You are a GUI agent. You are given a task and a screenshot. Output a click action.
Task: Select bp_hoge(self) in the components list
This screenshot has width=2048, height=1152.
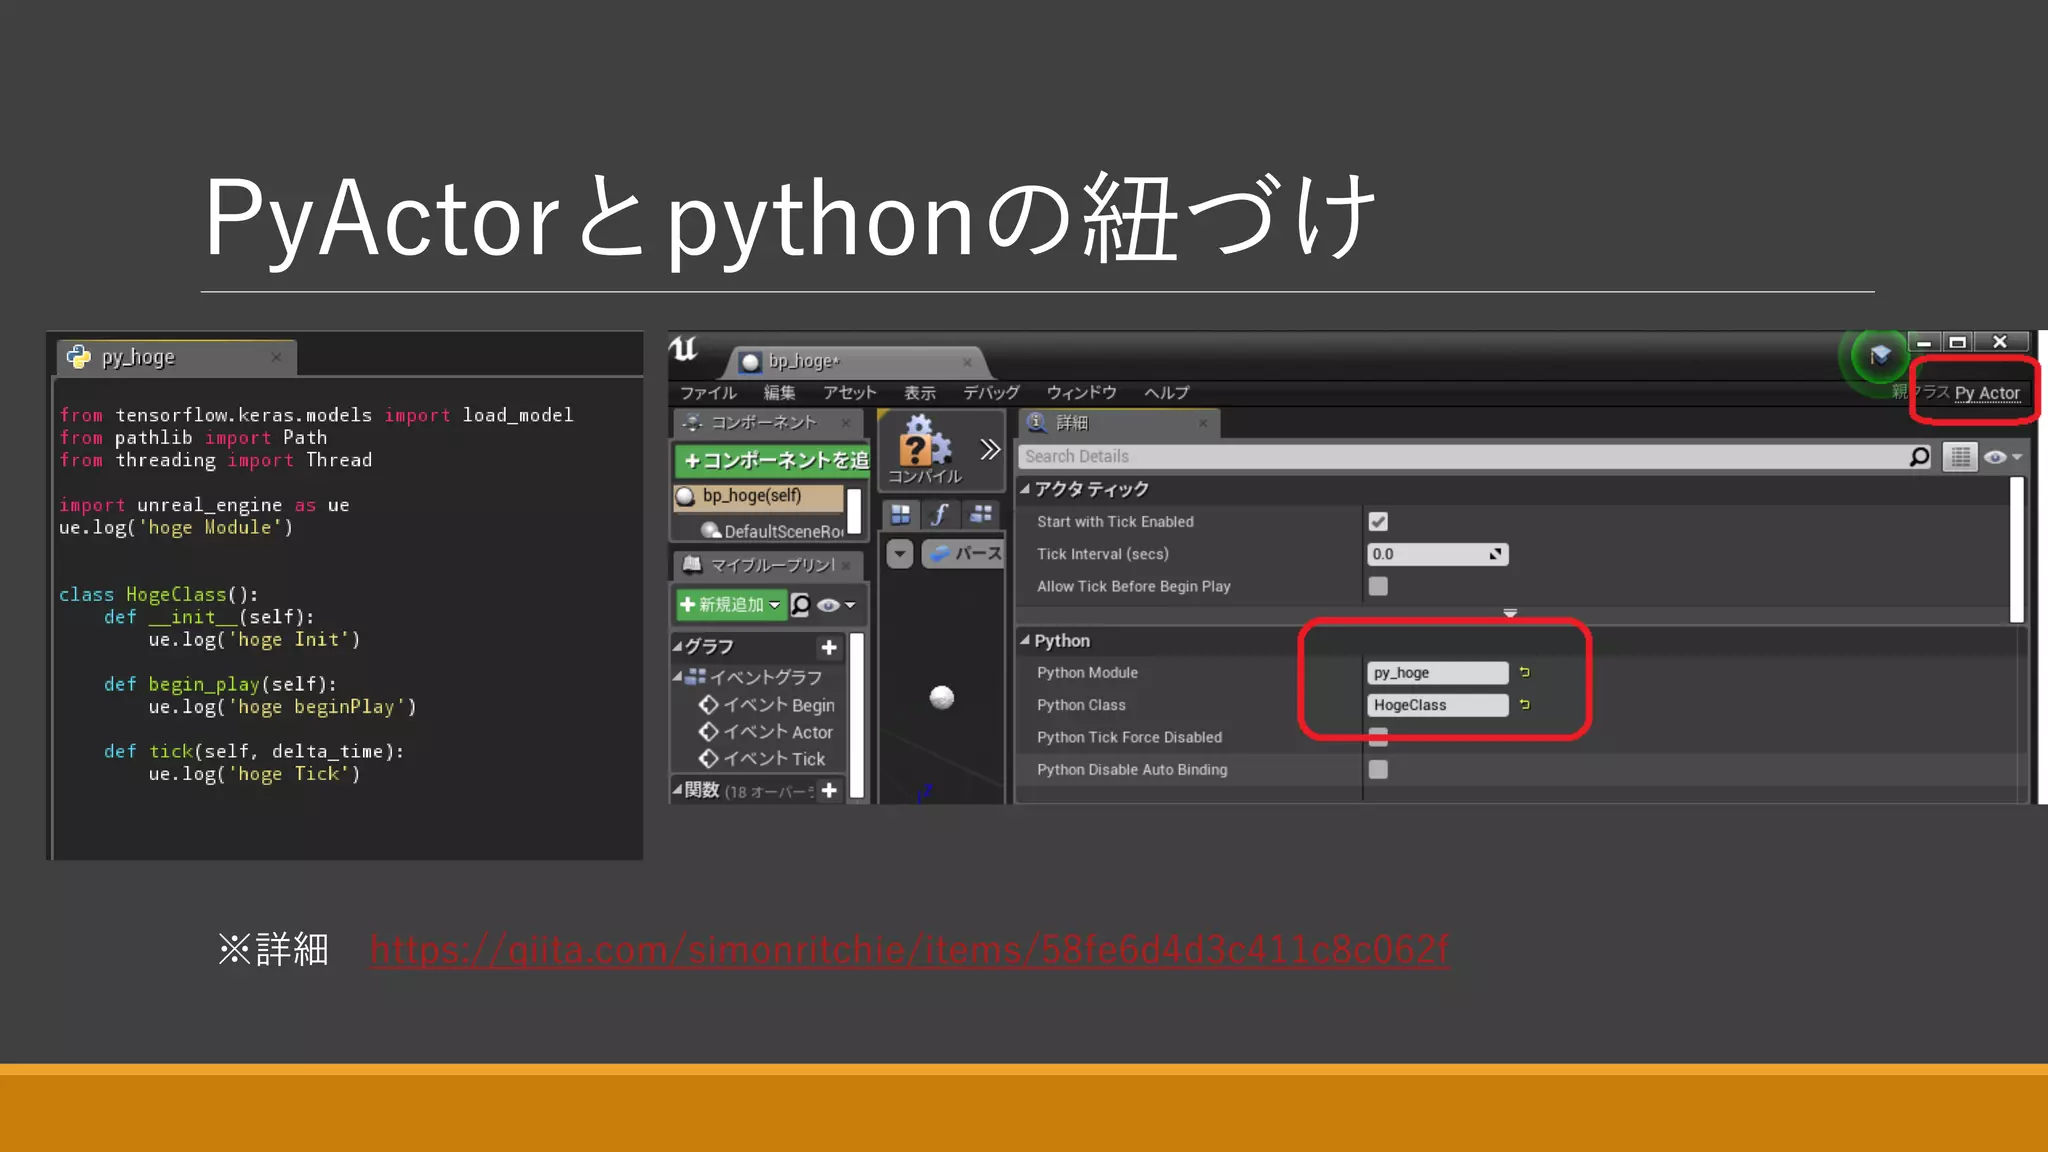pyautogui.click(x=759, y=496)
